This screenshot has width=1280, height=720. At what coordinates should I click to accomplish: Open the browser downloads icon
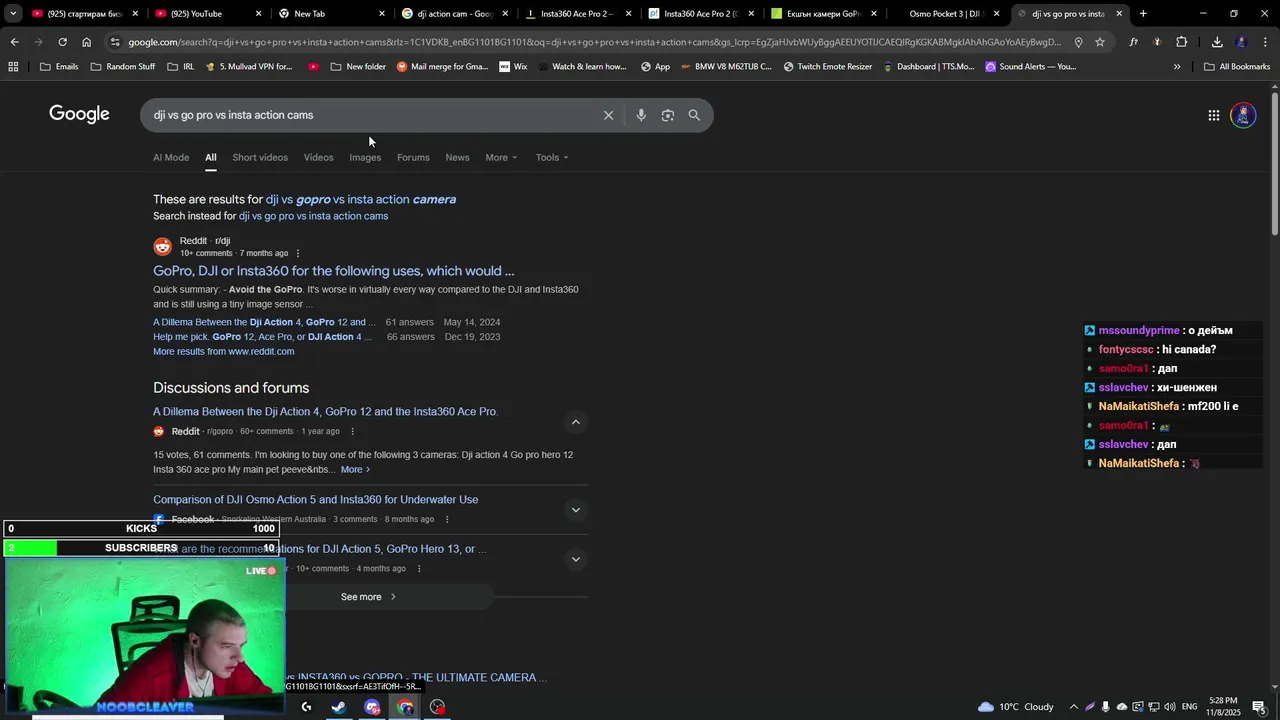coord(1217,42)
